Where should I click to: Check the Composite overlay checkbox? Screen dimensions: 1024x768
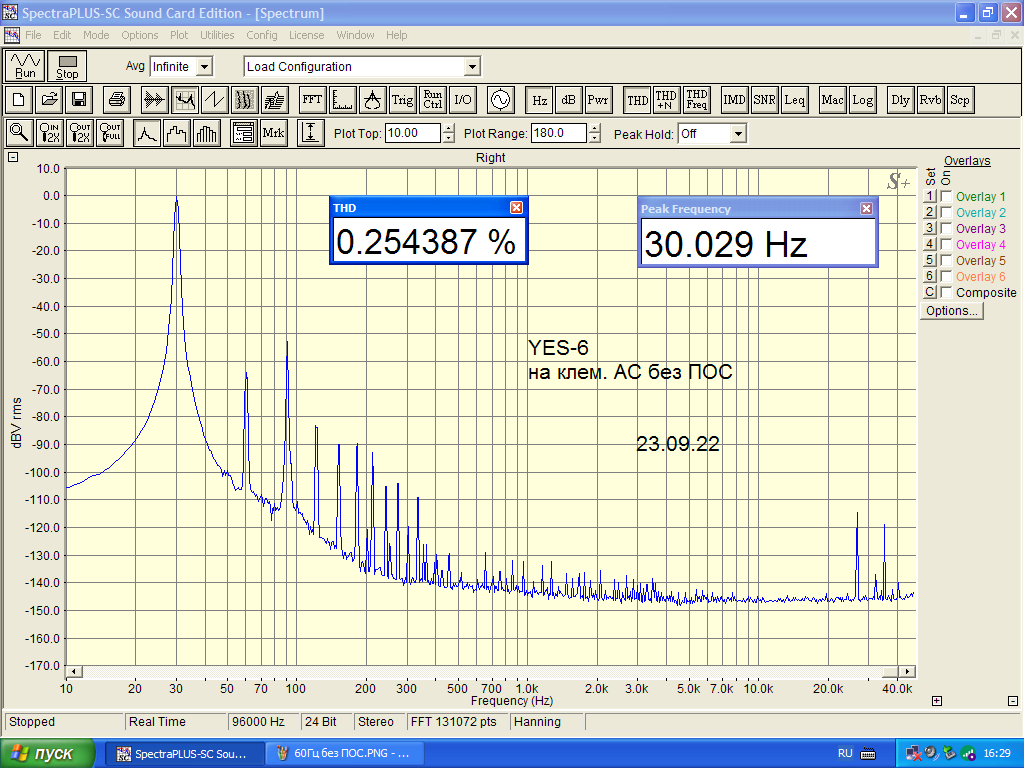tap(946, 293)
